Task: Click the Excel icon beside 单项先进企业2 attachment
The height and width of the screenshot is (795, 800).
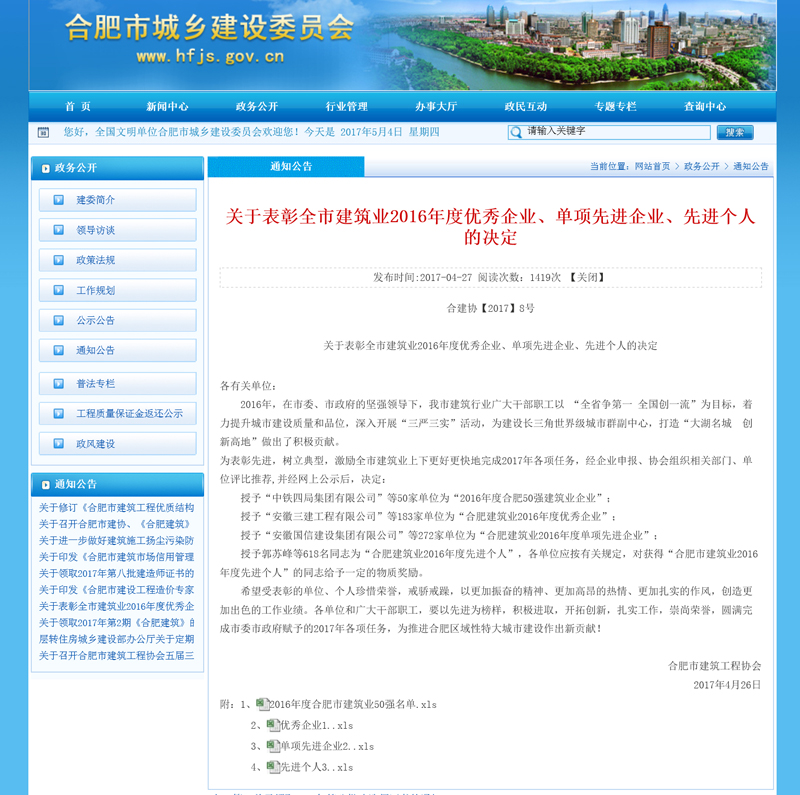Action: (x=272, y=746)
